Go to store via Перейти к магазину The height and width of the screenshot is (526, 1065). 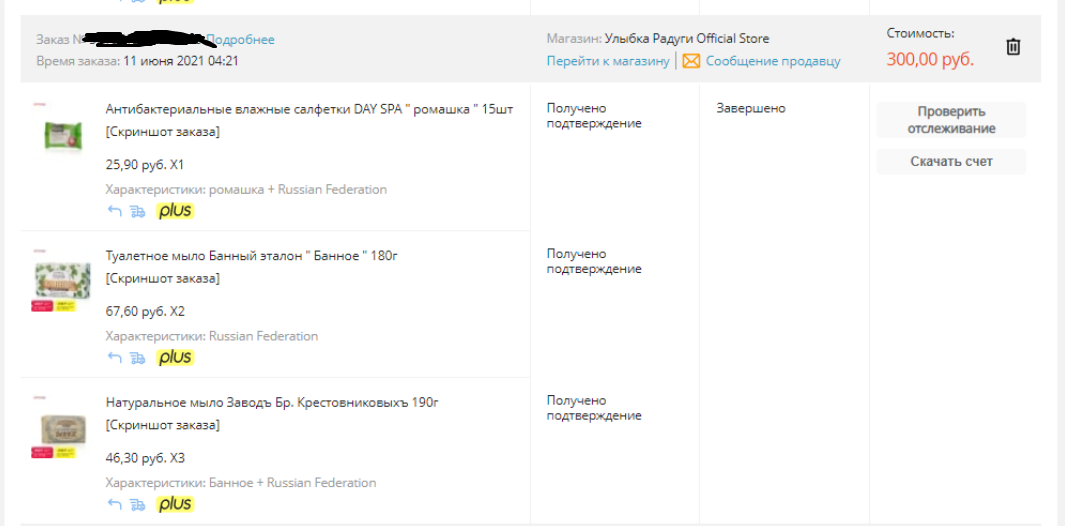click(x=609, y=61)
